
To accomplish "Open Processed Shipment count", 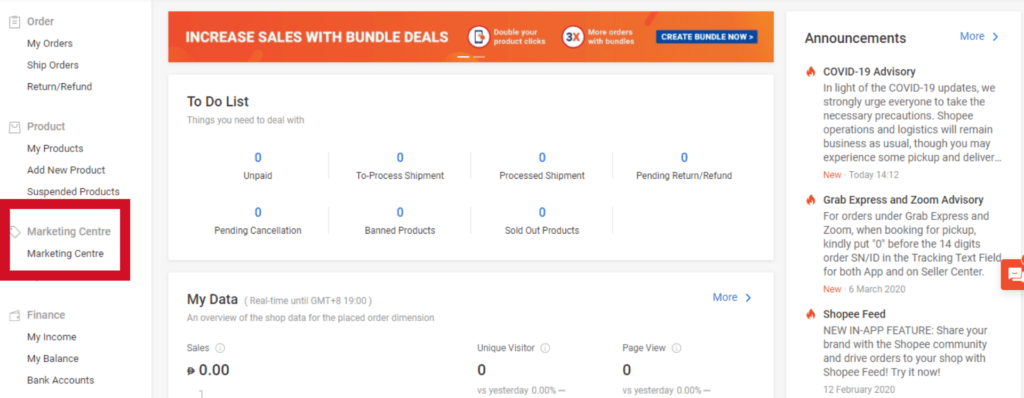I will 542,158.
